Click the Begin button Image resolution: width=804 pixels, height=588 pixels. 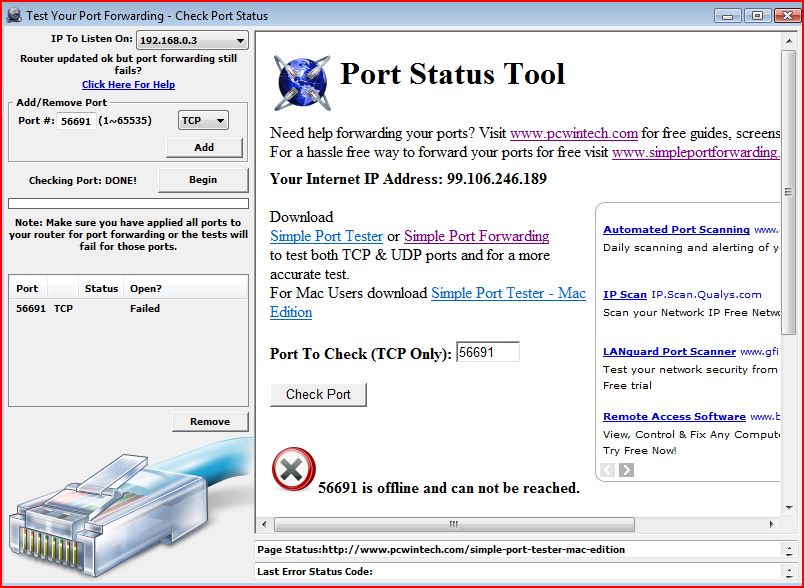pos(203,180)
